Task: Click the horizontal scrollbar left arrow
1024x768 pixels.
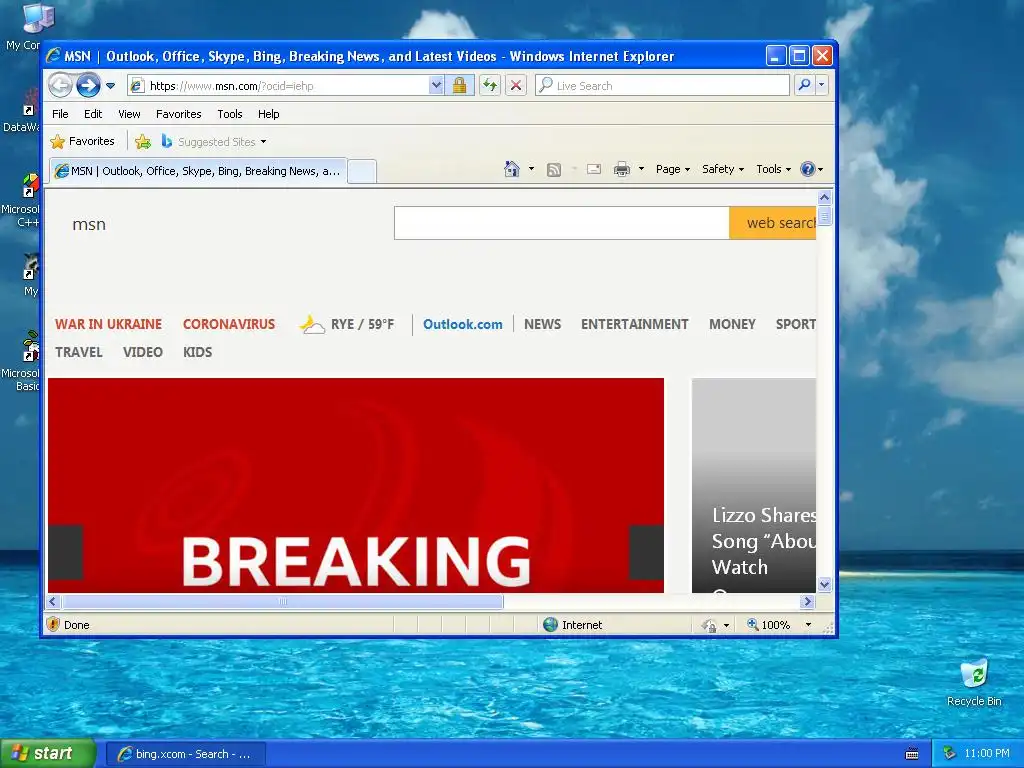Action: coord(54,601)
